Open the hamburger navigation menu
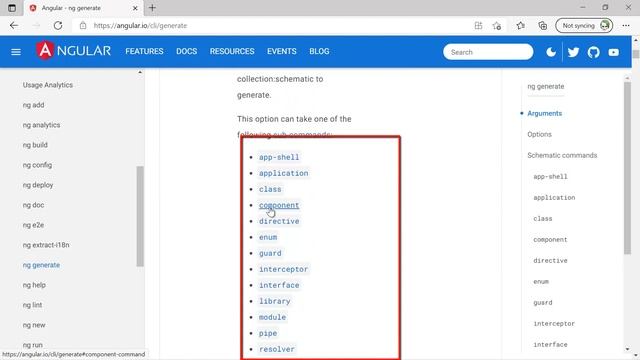Viewport: 640px width, 360px height. [x=16, y=52]
